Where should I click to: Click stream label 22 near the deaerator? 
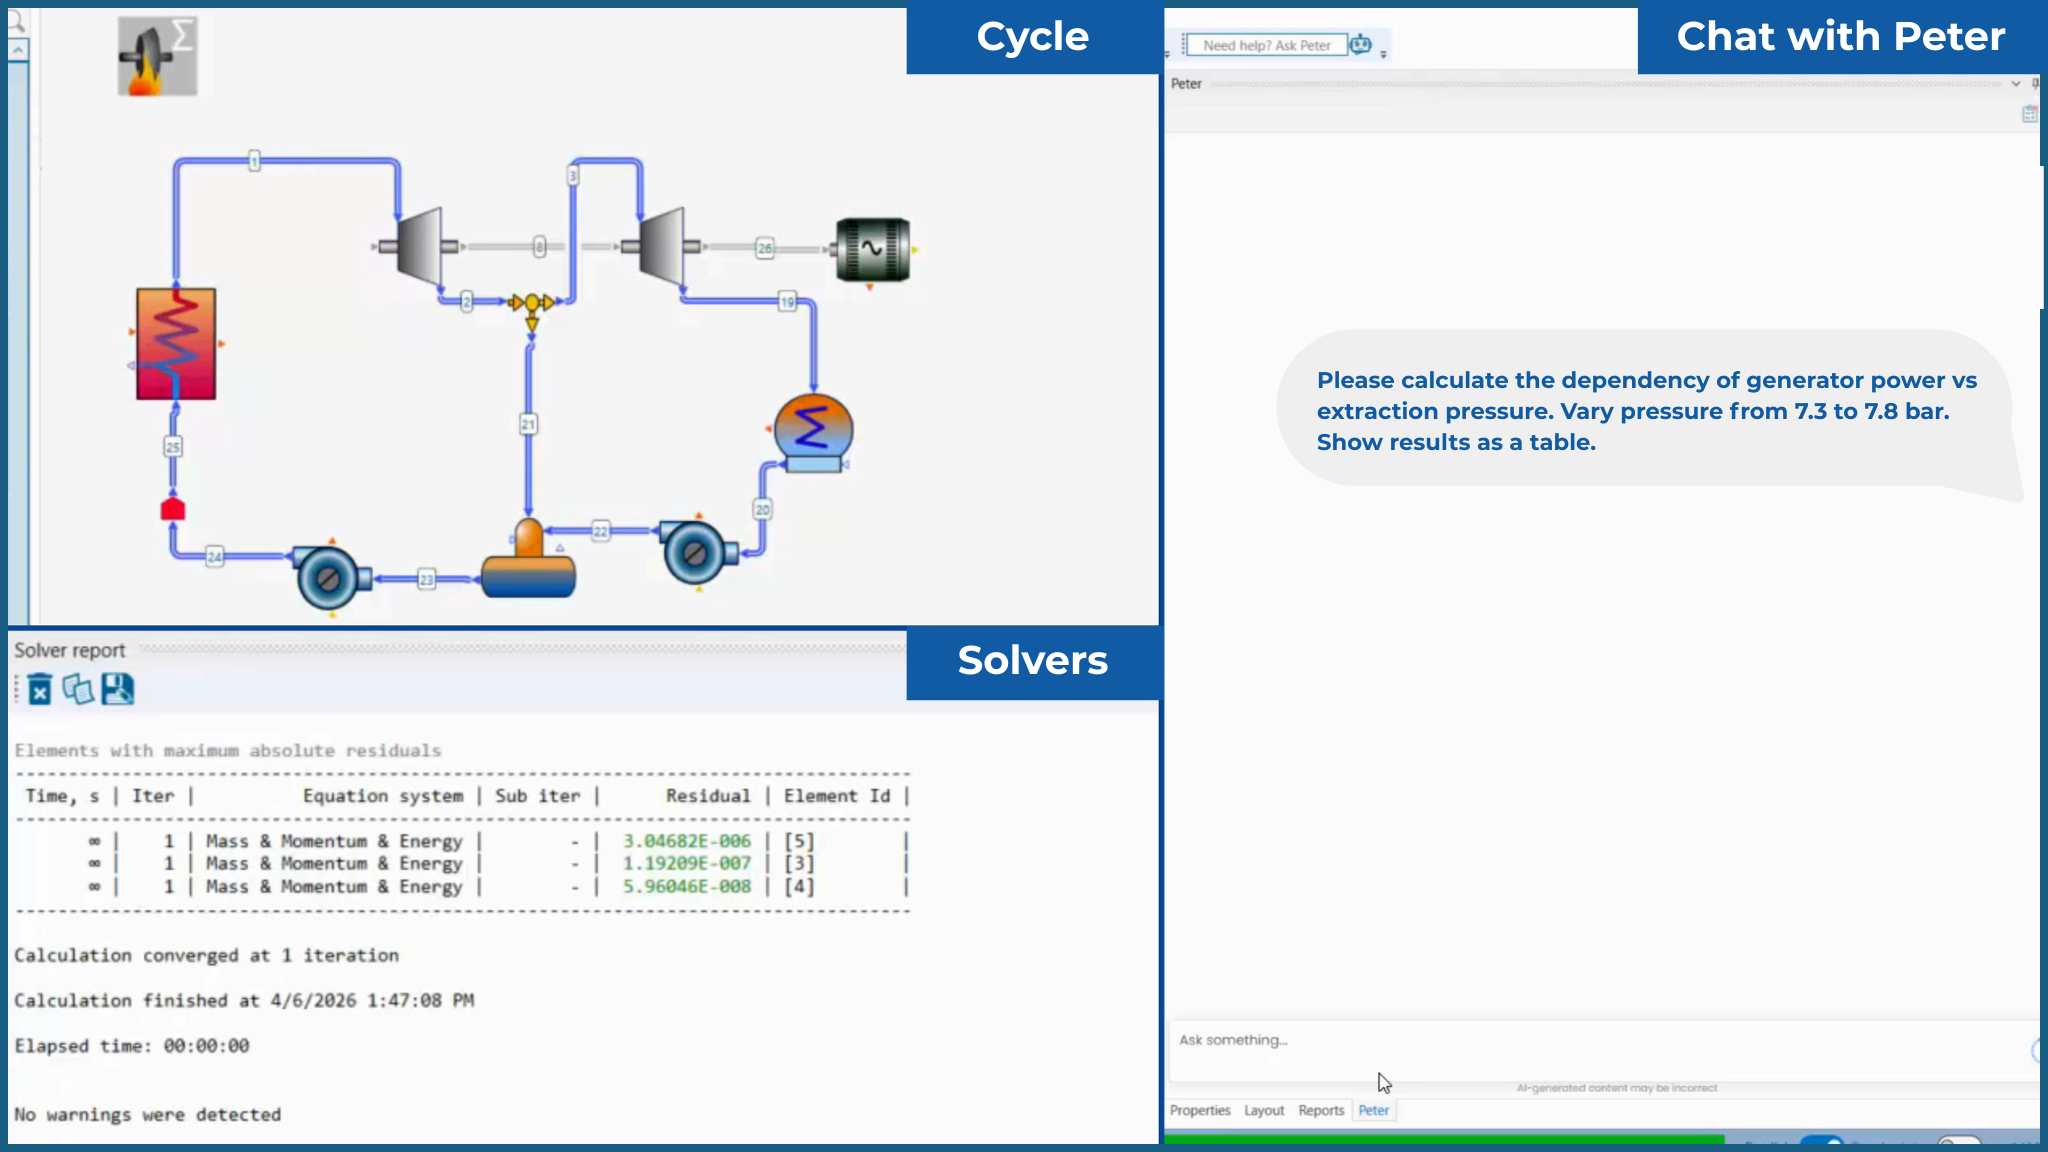coord(600,531)
